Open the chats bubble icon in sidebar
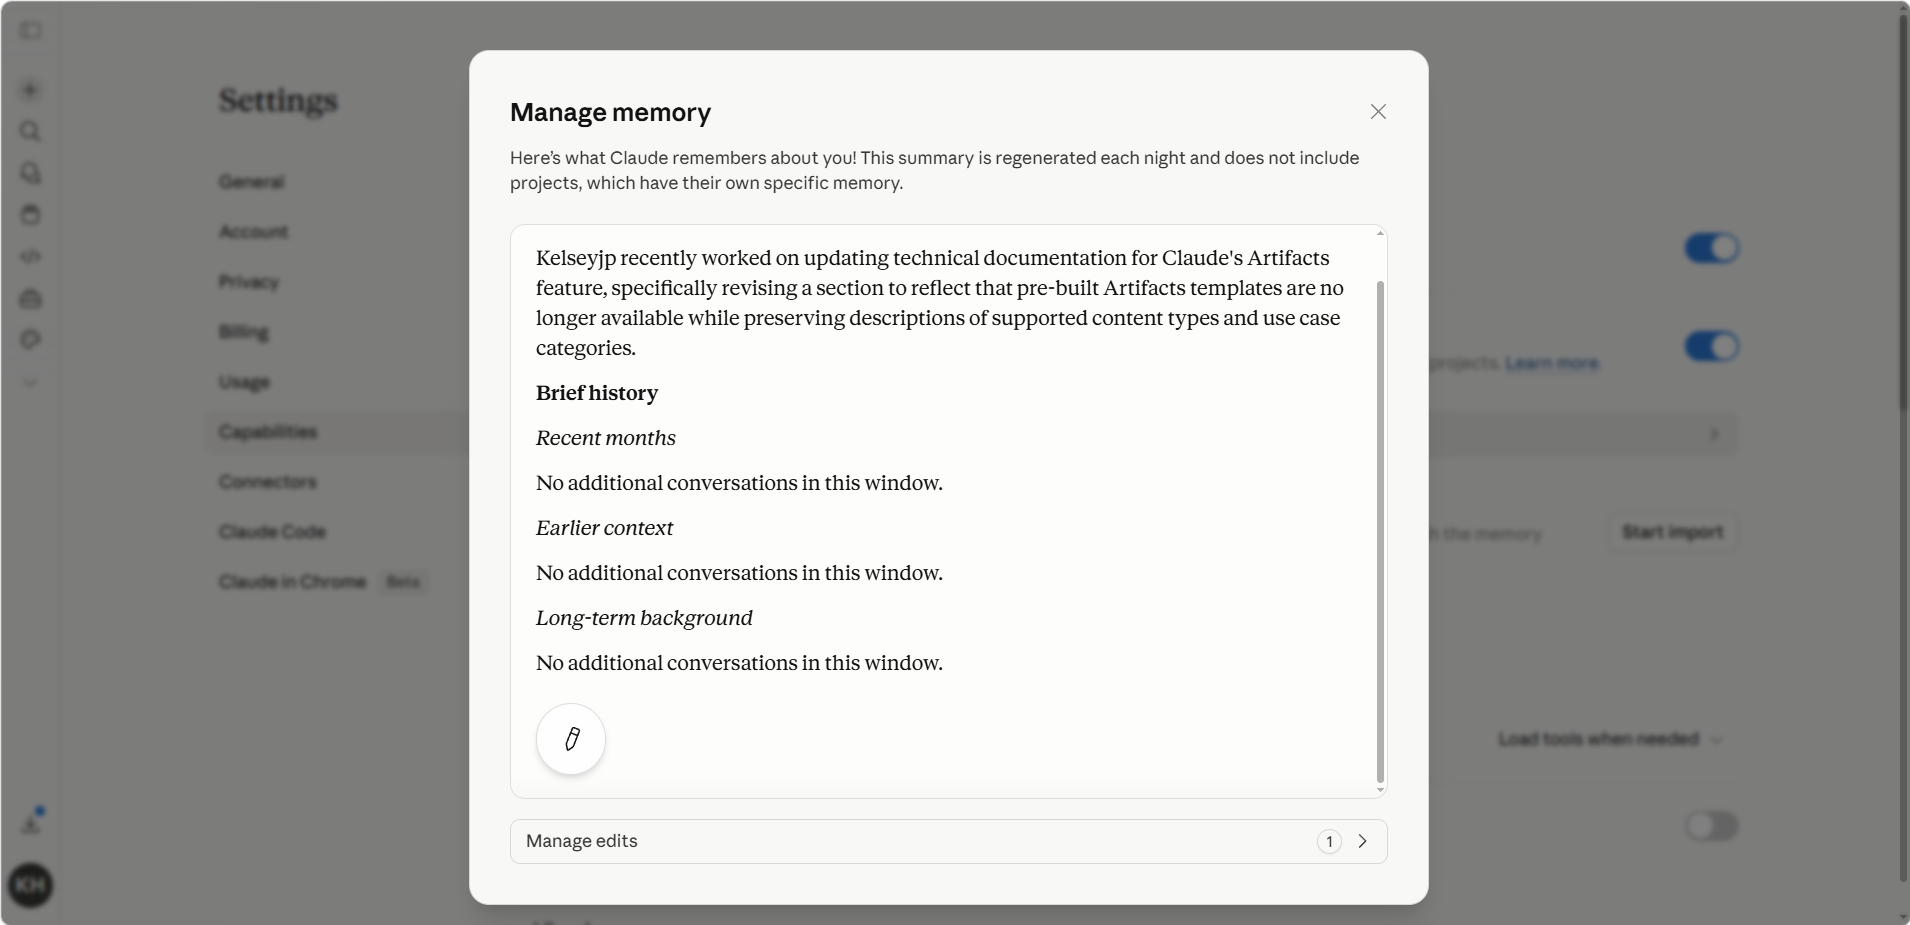 (x=30, y=173)
